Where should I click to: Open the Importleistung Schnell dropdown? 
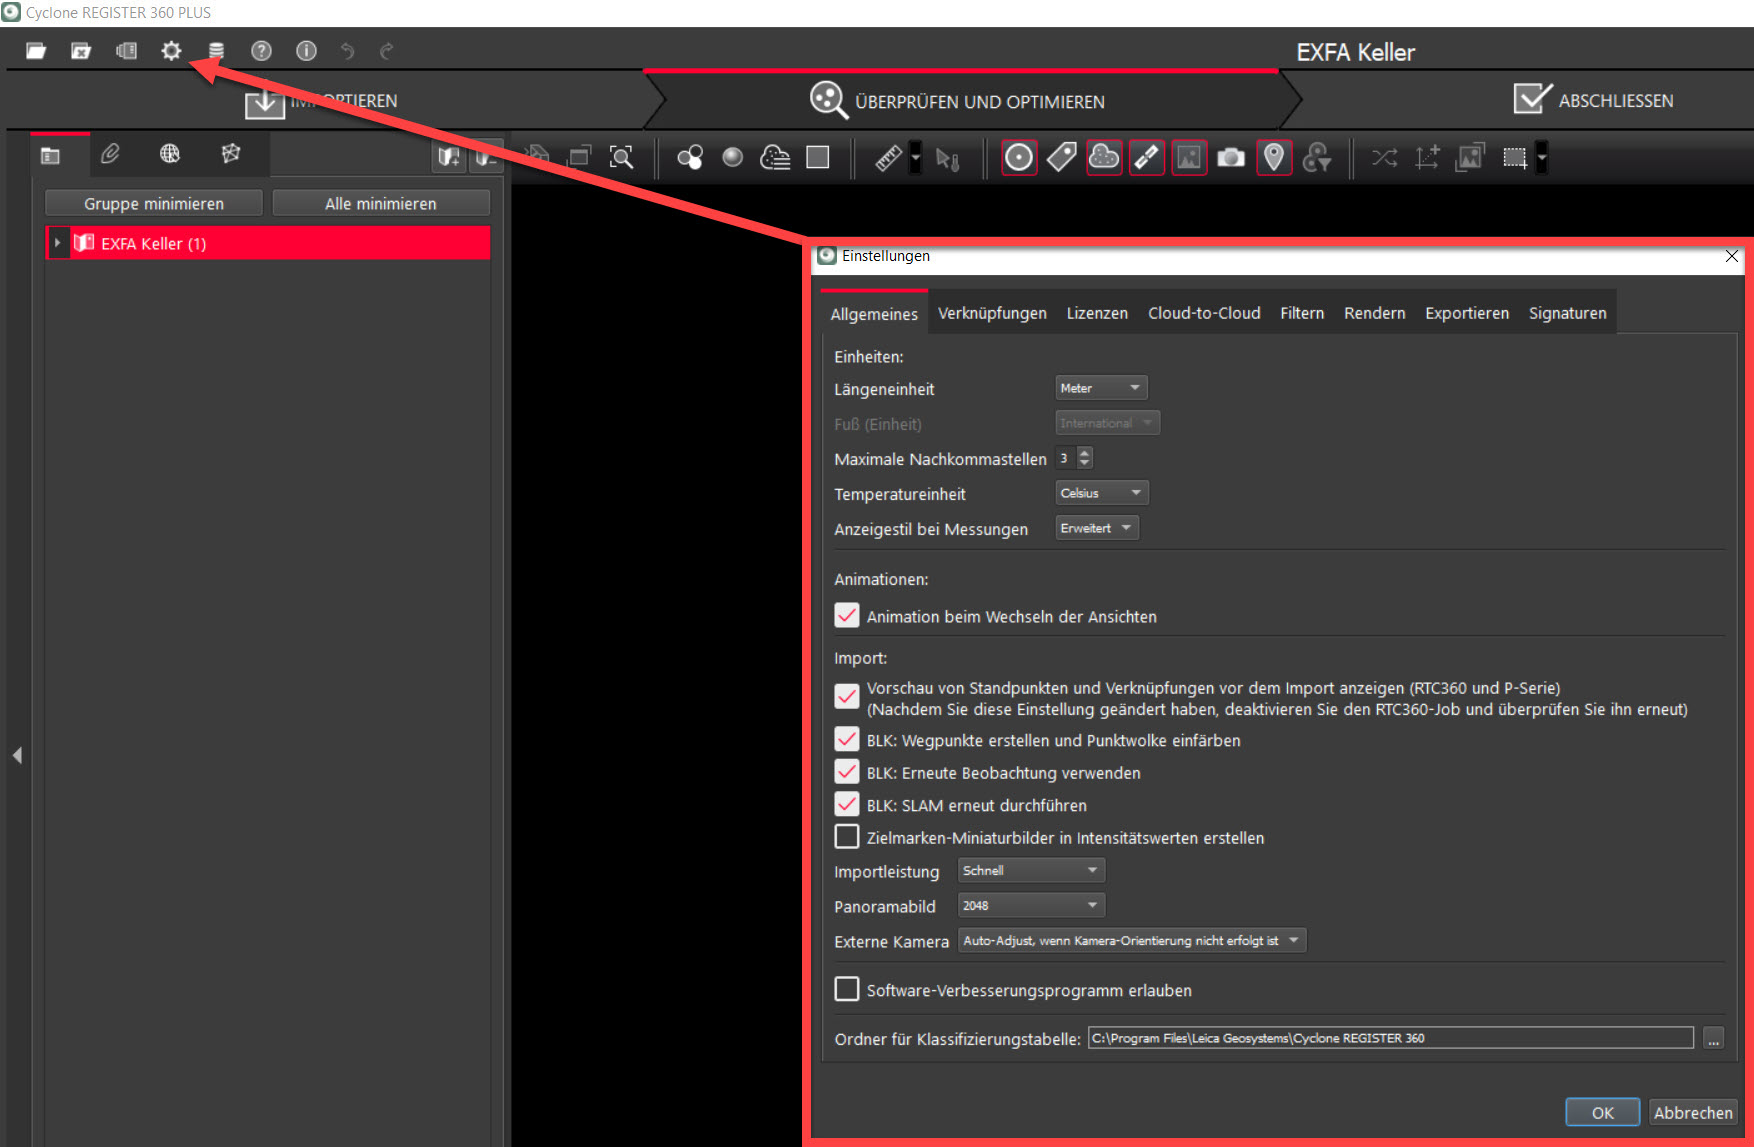point(1031,871)
